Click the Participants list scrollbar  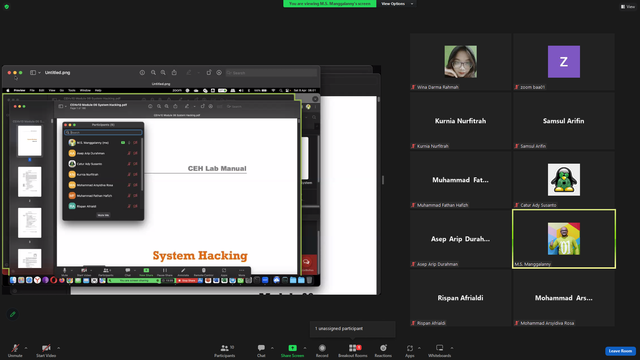tap(142, 164)
